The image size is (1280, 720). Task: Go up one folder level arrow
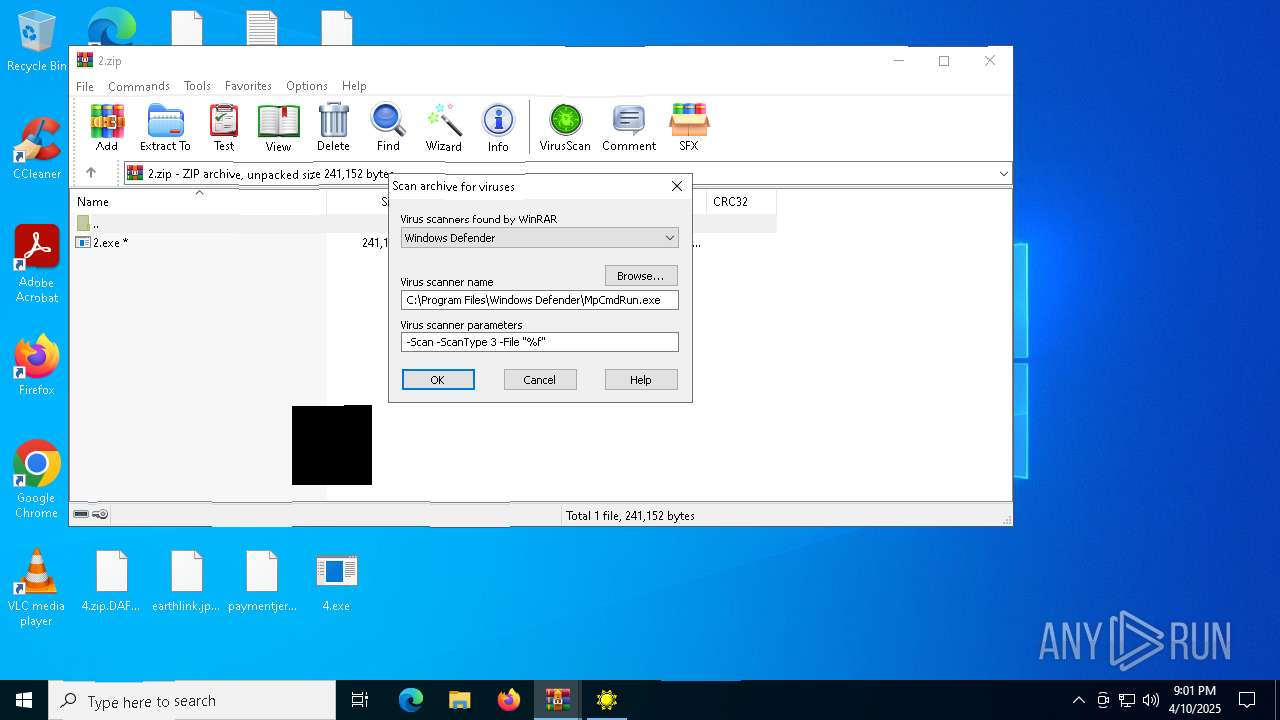click(91, 173)
